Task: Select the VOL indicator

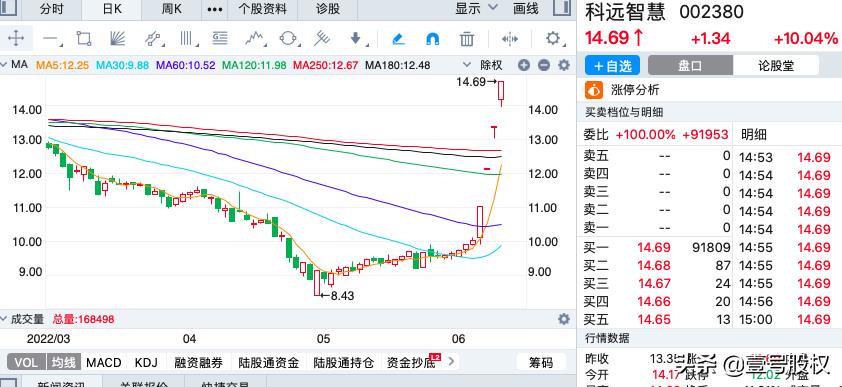Action: [26, 362]
